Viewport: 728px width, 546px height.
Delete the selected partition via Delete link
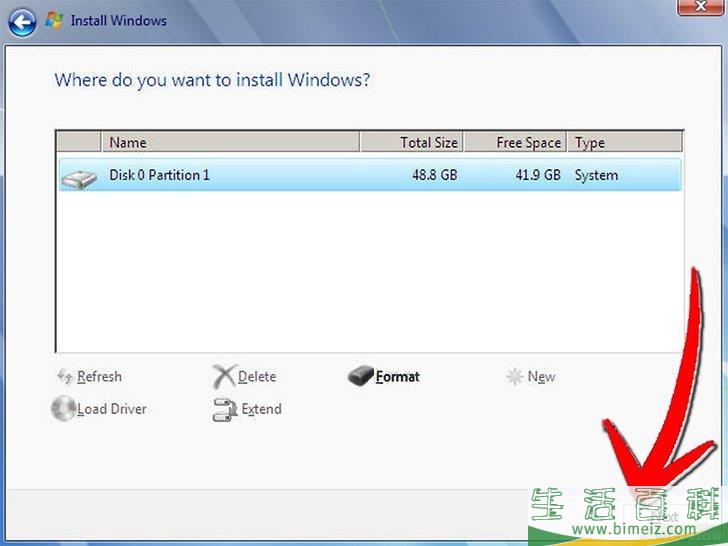257,377
